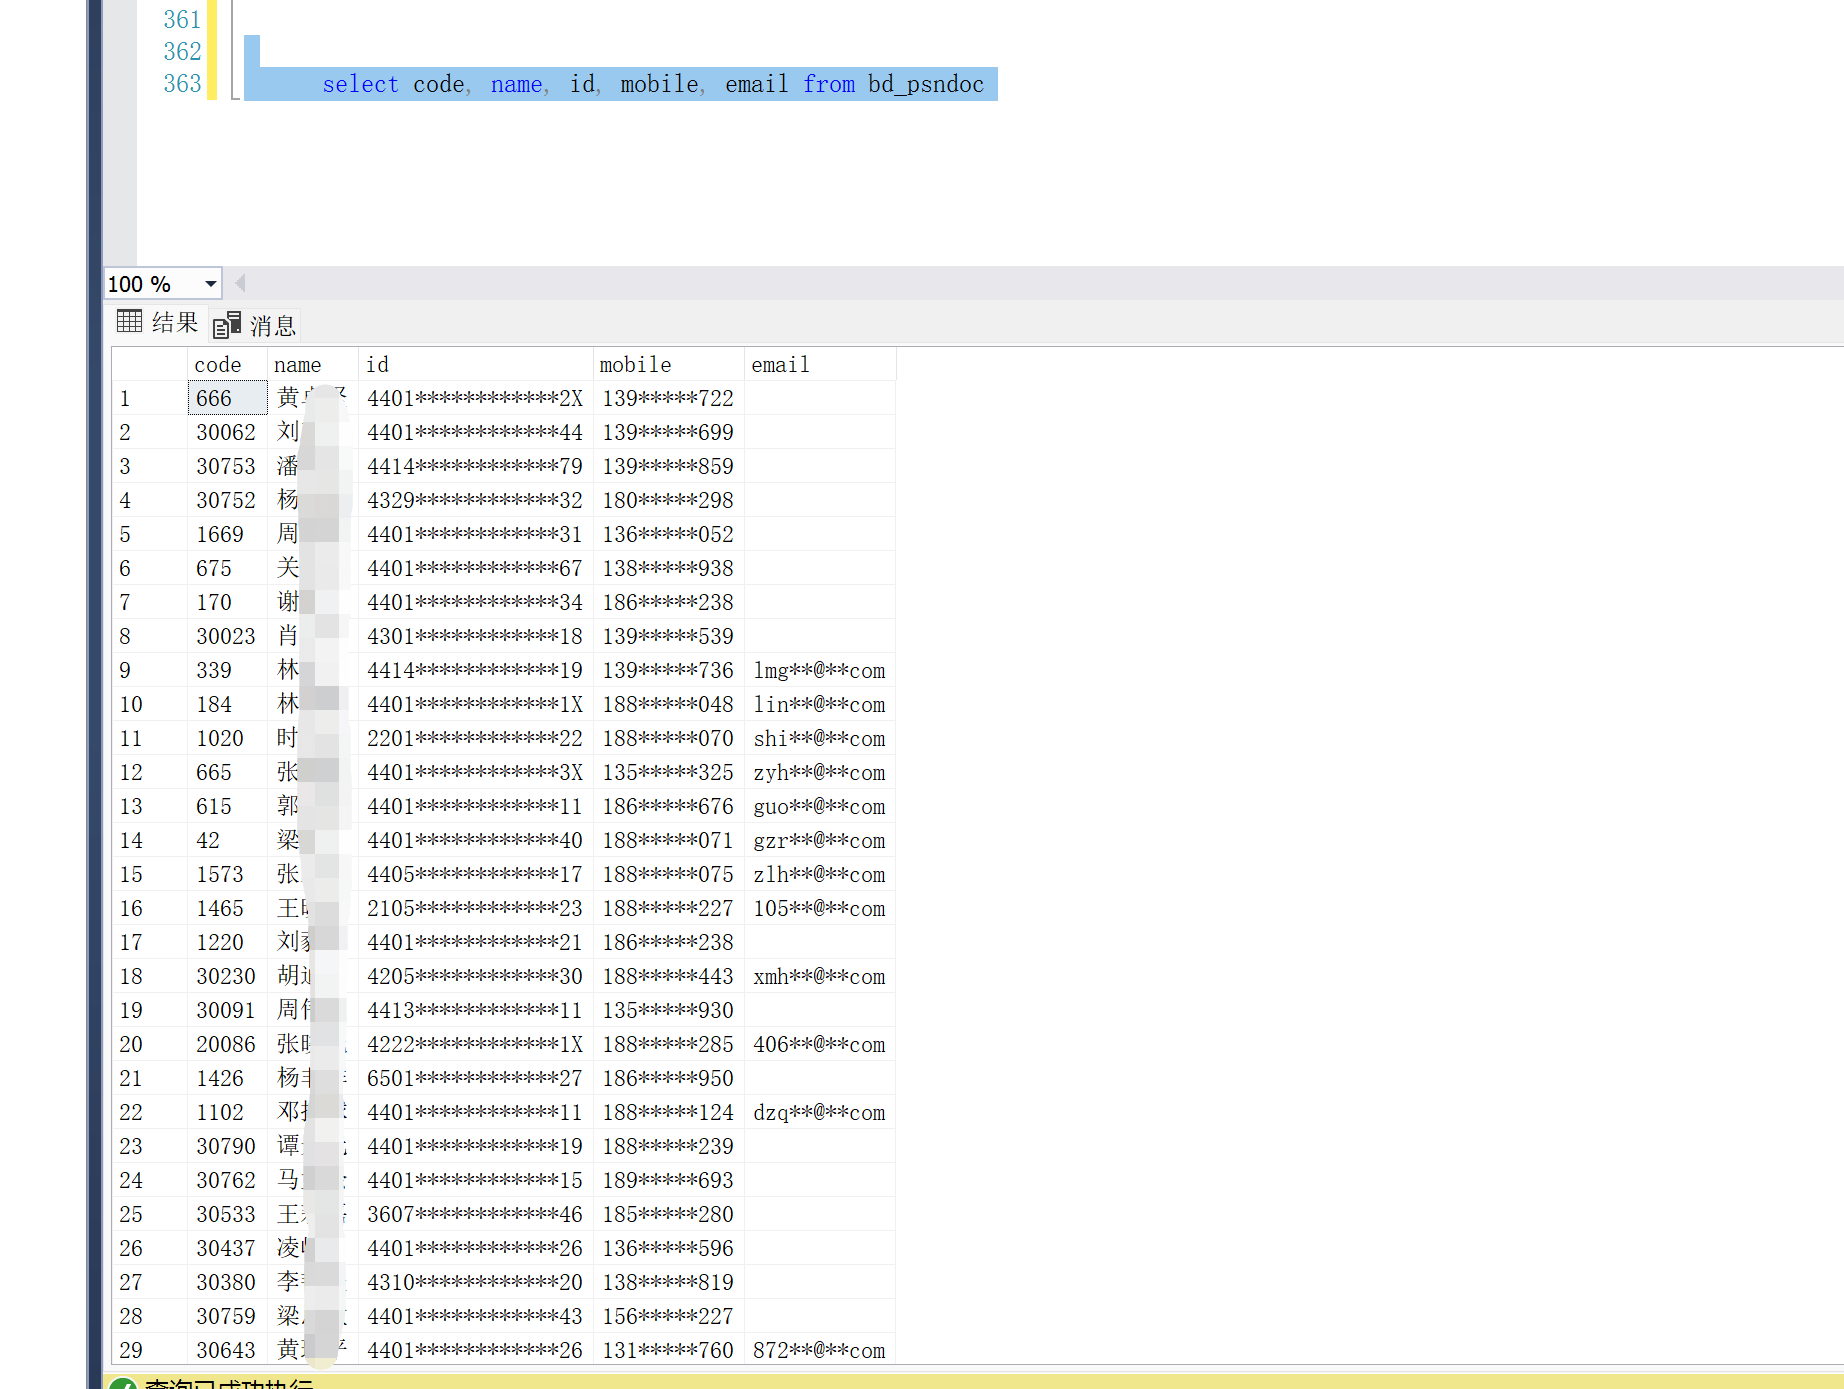This screenshot has height=1389, width=1844.
Task: Select the id column header
Action: click(x=377, y=364)
